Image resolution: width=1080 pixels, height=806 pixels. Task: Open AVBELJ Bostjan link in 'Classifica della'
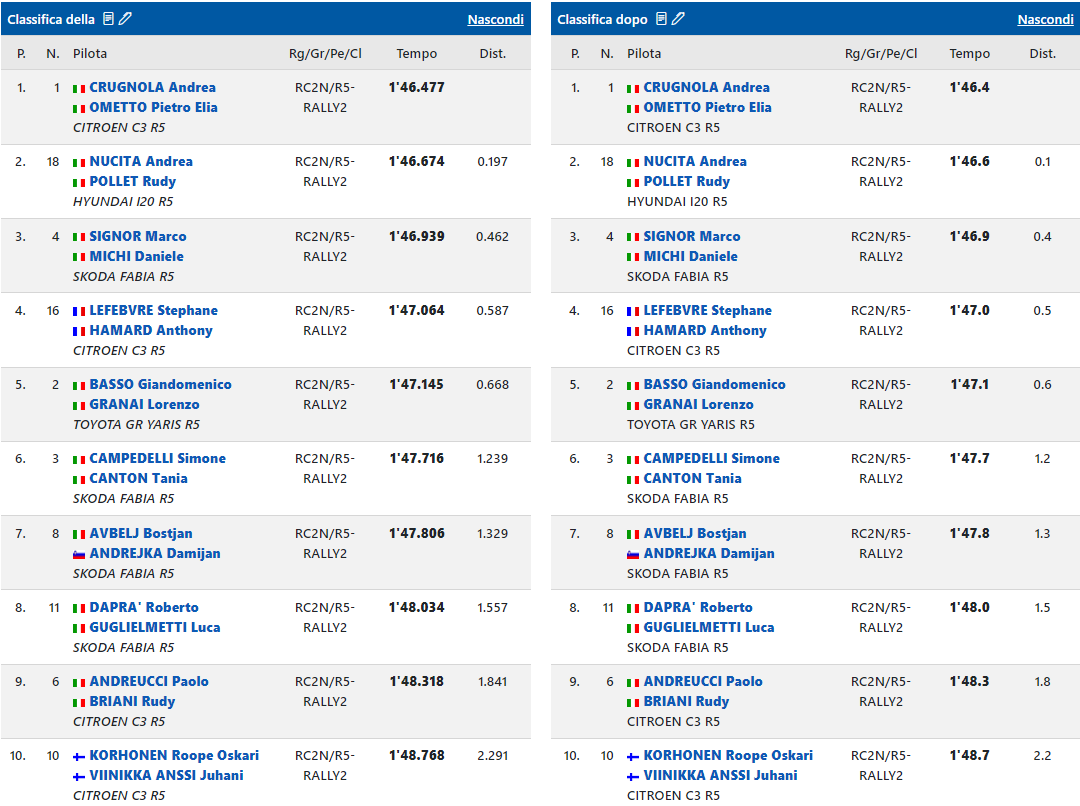coord(141,533)
